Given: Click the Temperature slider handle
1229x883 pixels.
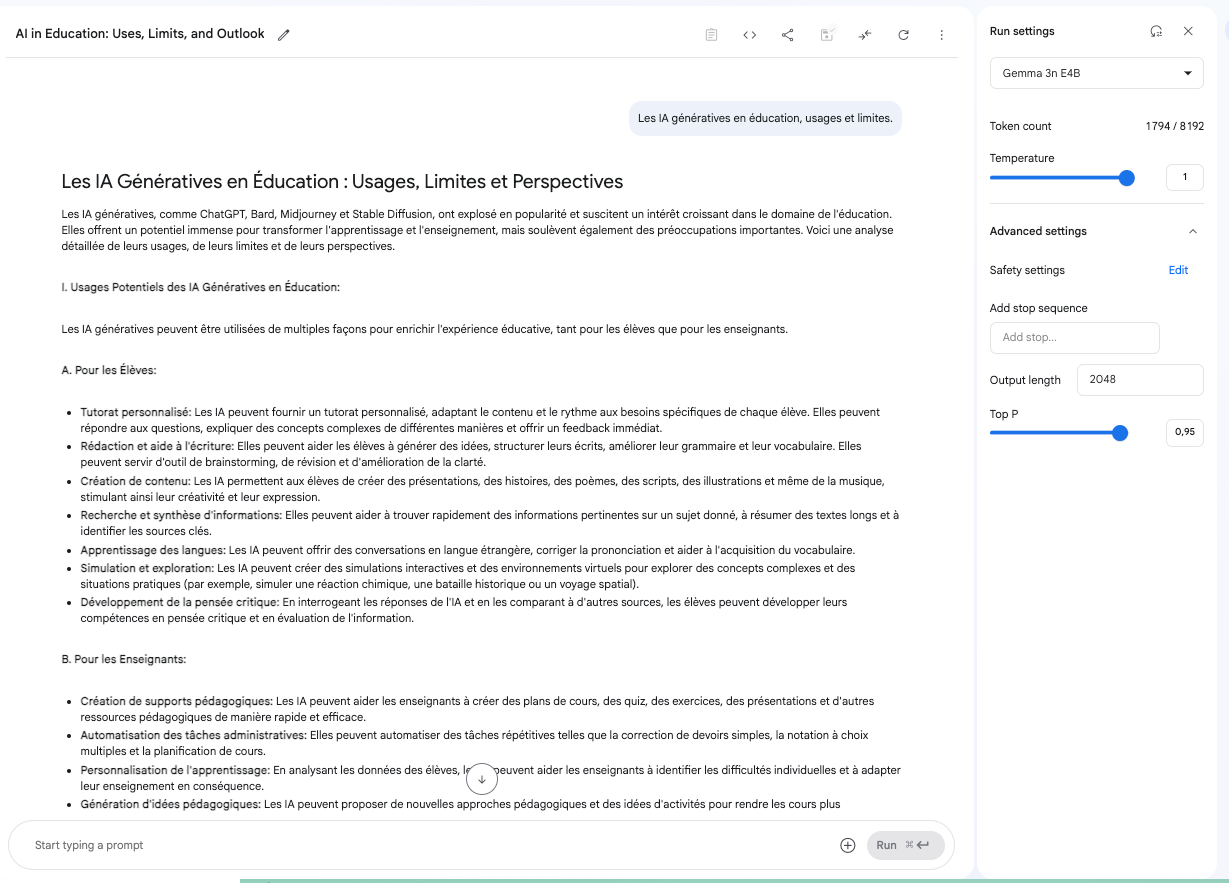Looking at the screenshot, I should pos(1127,178).
